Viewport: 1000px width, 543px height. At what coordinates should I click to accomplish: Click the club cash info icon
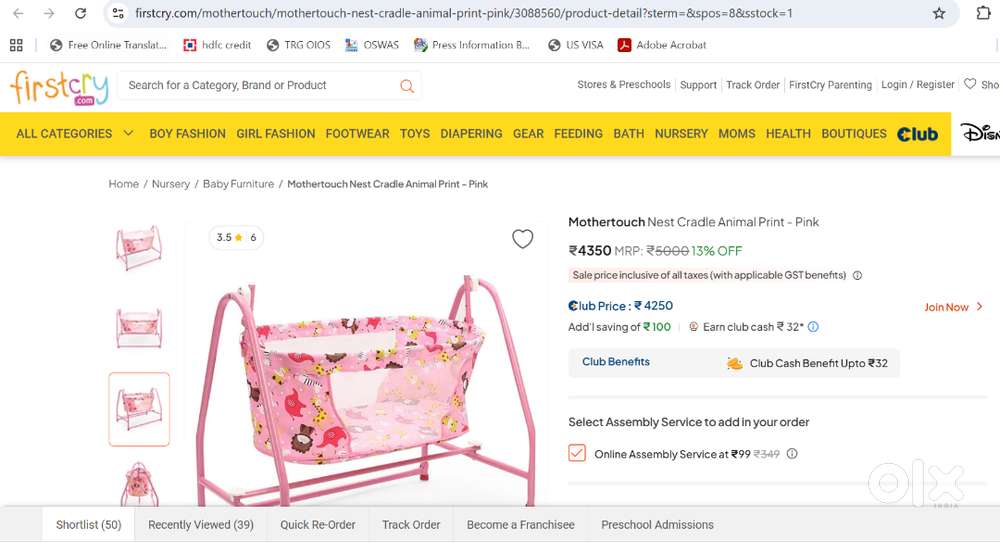(x=813, y=327)
